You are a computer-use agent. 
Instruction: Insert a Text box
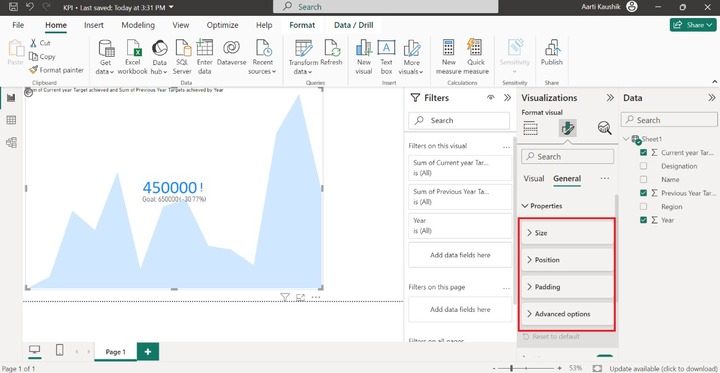(x=386, y=57)
